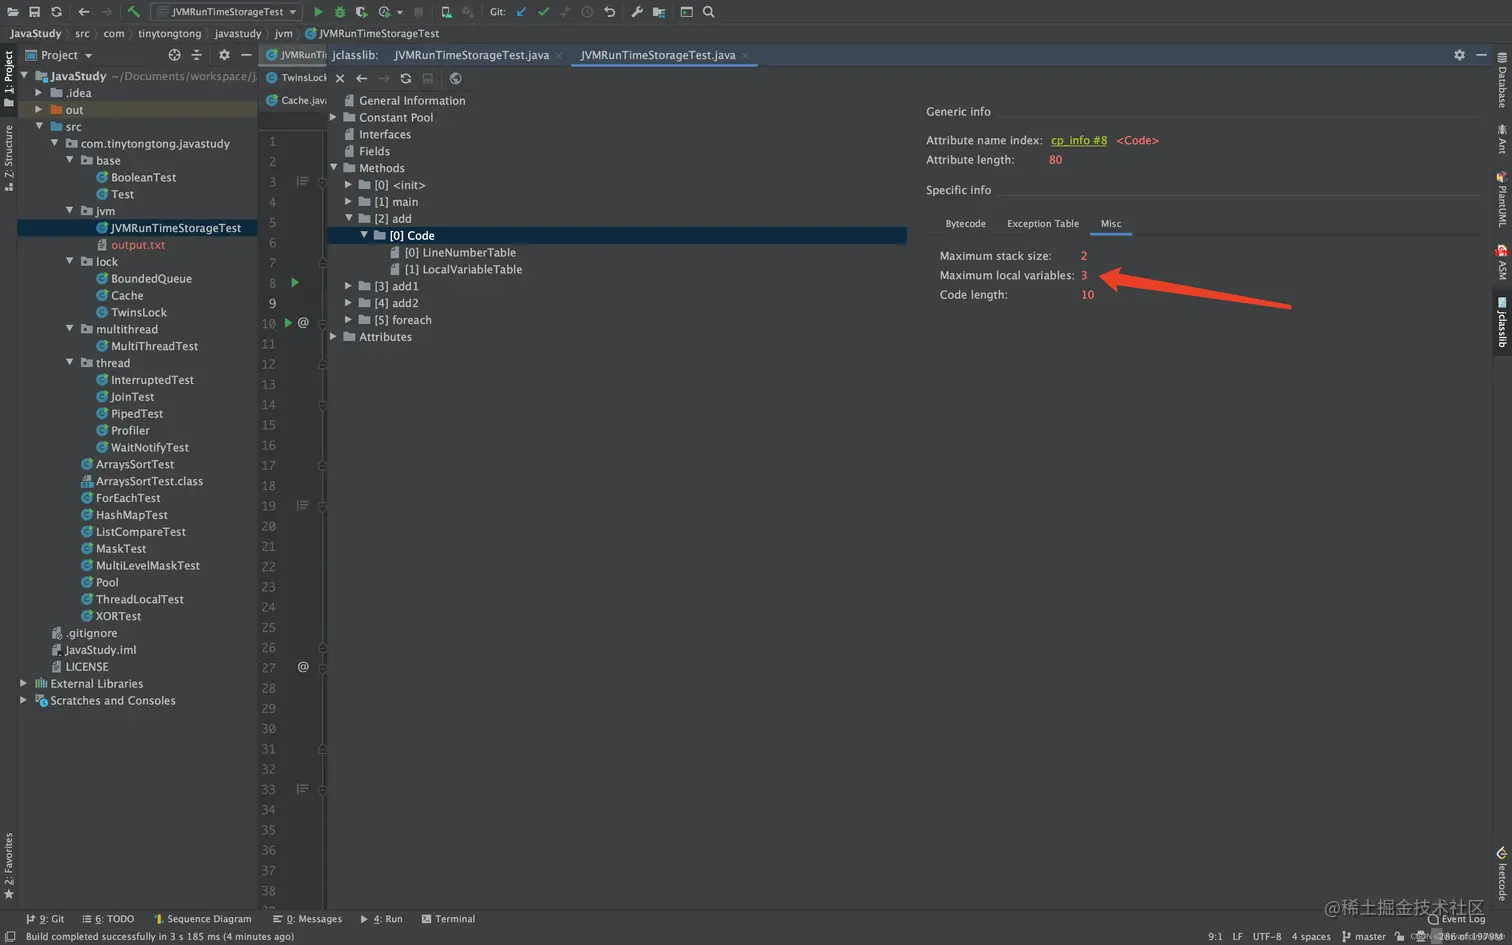Build project with the hammer icon
The height and width of the screenshot is (945, 1512).
(133, 12)
